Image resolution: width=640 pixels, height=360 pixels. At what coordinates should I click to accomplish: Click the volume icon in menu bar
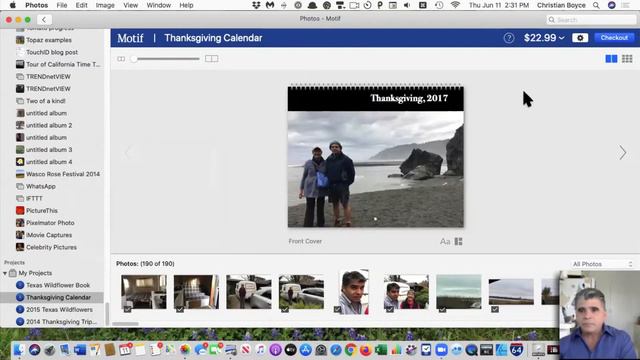point(407,5)
